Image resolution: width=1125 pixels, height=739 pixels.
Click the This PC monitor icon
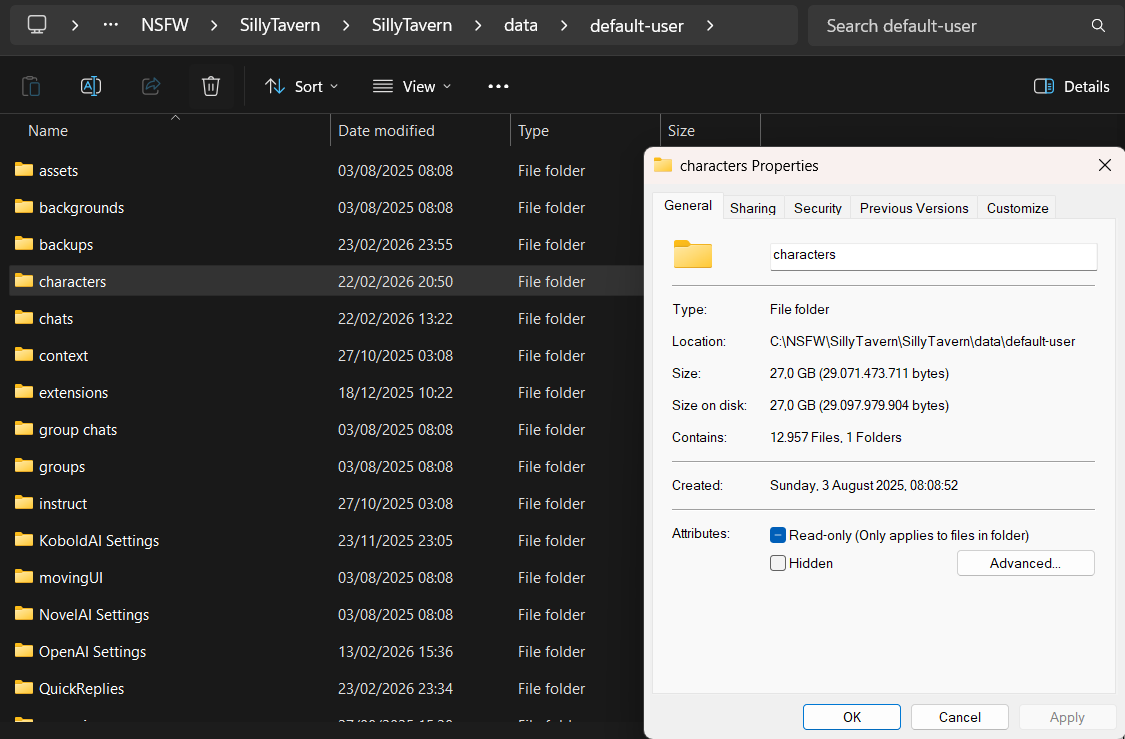pyautogui.click(x=37, y=25)
